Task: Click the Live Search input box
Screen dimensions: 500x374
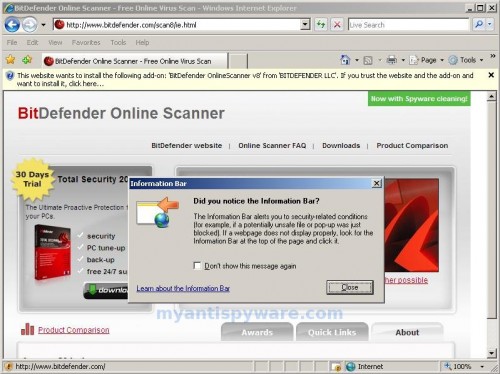Action: coord(408,25)
